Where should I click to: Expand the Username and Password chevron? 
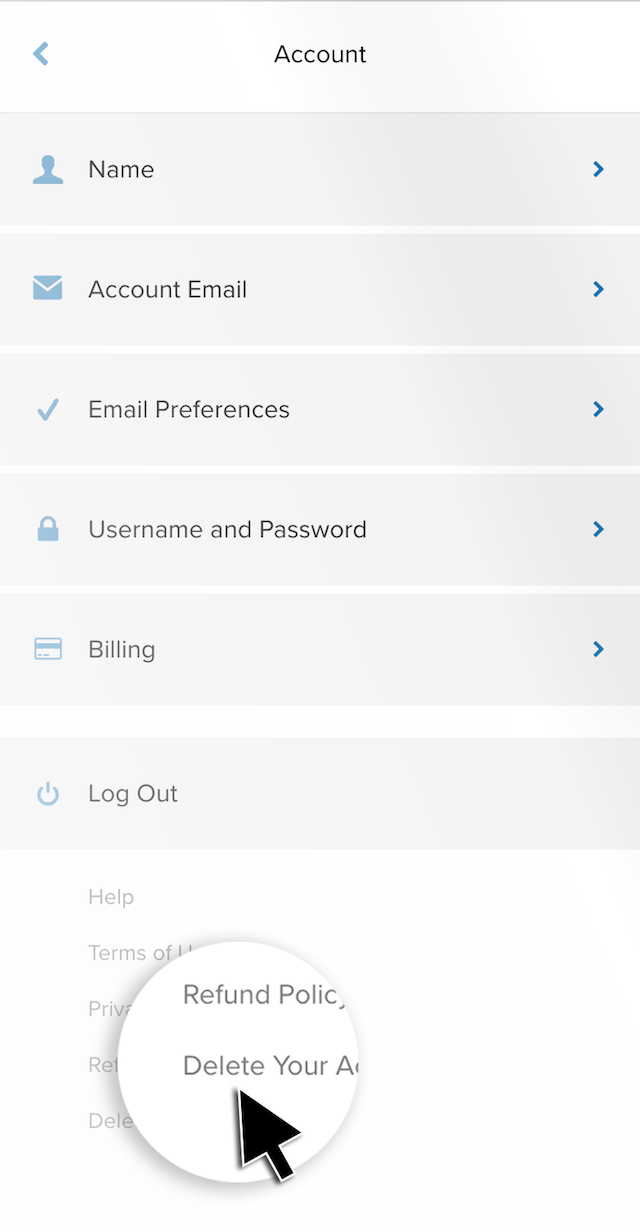[598, 530]
